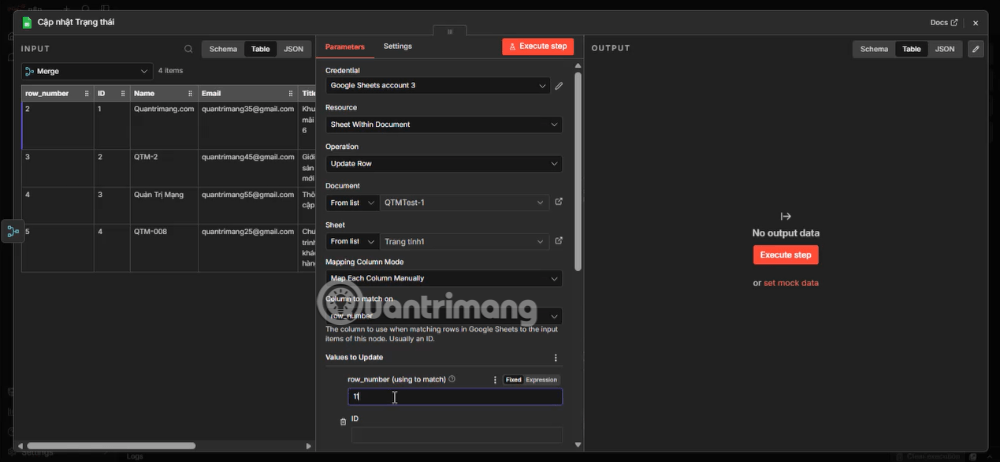Click Name column drag handle icon

pyautogui.click(x=191, y=94)
